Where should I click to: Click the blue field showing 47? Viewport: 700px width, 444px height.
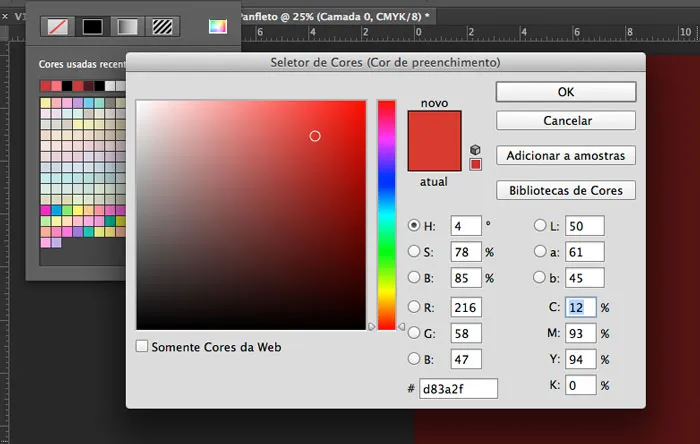[466, 359]
